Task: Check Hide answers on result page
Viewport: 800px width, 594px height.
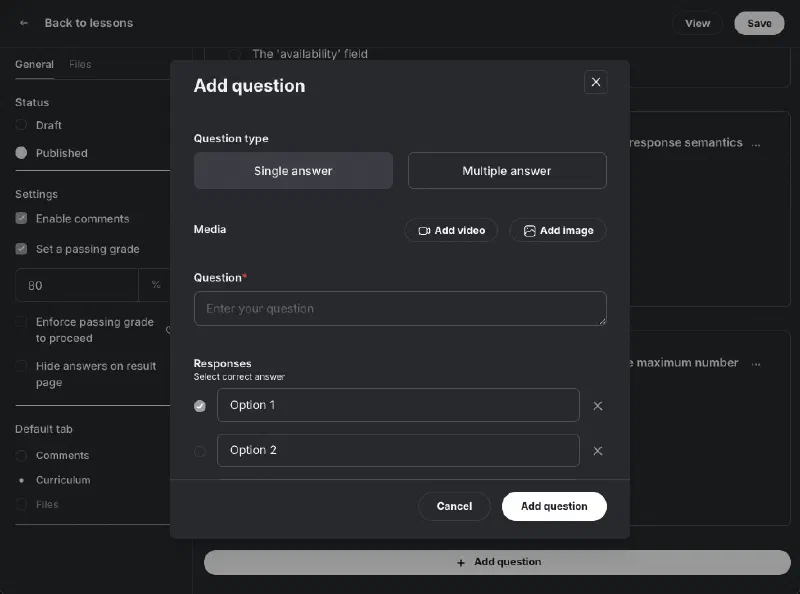Action: click(x=21, y=366)
